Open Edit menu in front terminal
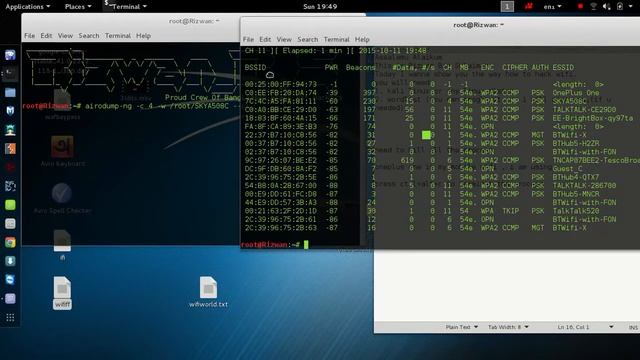Image resolution: width=640 pixels, height=360 pixels. 265,40
